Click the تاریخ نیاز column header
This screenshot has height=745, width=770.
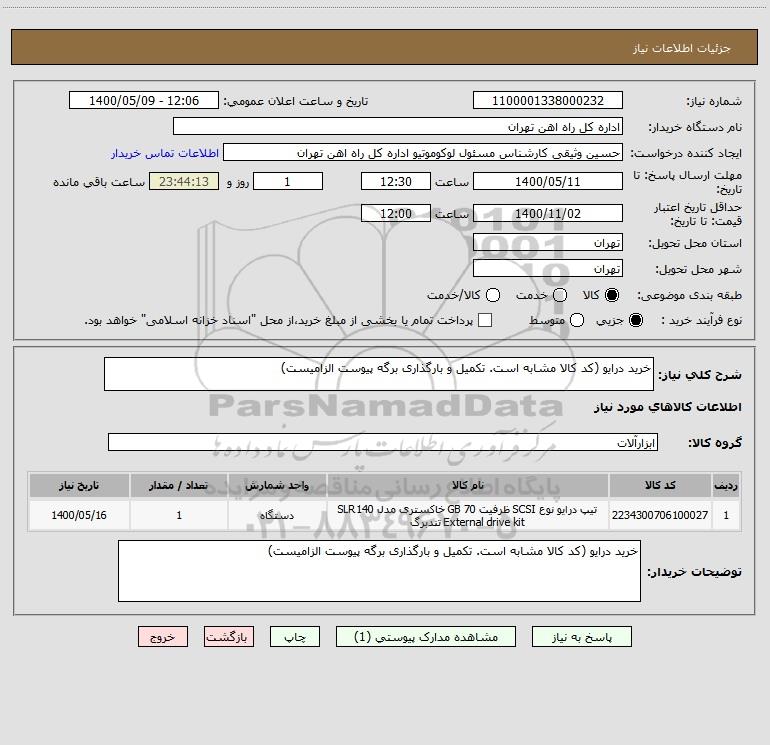tap(79, 485)
